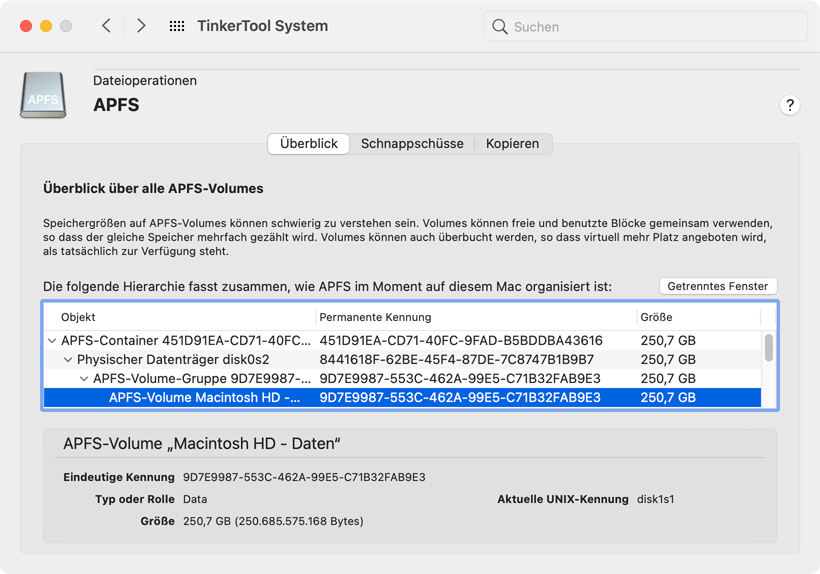Click the magnifier icon in search field
820x574 pixels.
pyautogui.click(x=500, y=27)
